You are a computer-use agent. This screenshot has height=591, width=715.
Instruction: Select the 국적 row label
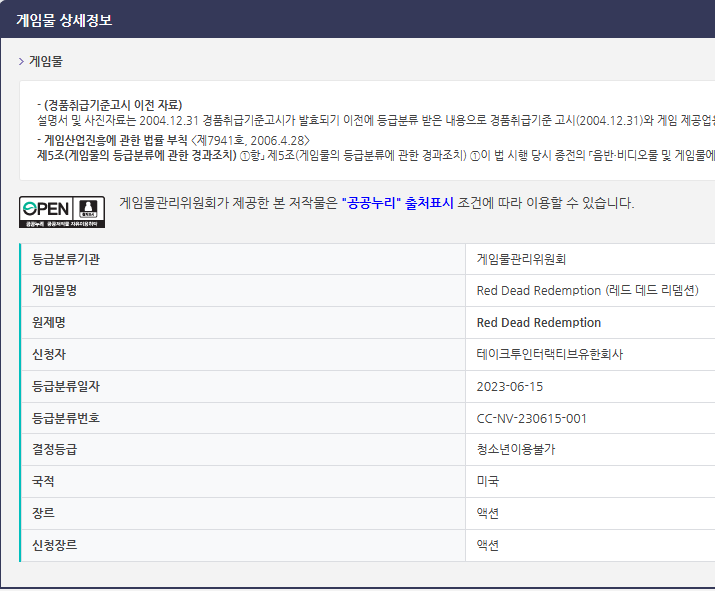[x=43, y=482]
